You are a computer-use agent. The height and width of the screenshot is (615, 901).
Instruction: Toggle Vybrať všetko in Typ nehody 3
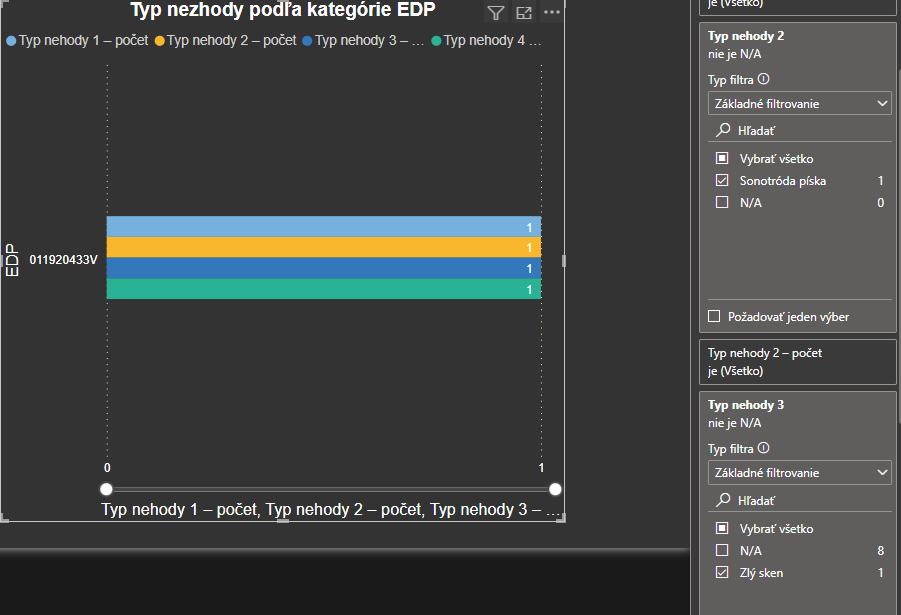click(x=722, y=528)
